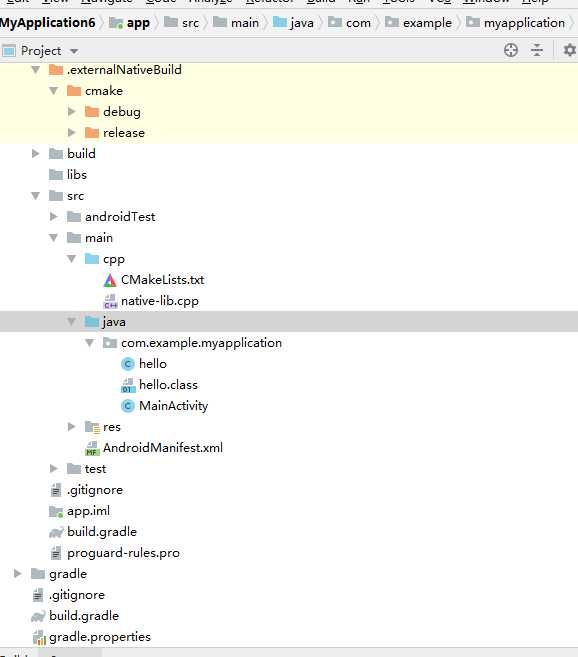Select the native-lib.cpp C++ file icon

[110, 301]
